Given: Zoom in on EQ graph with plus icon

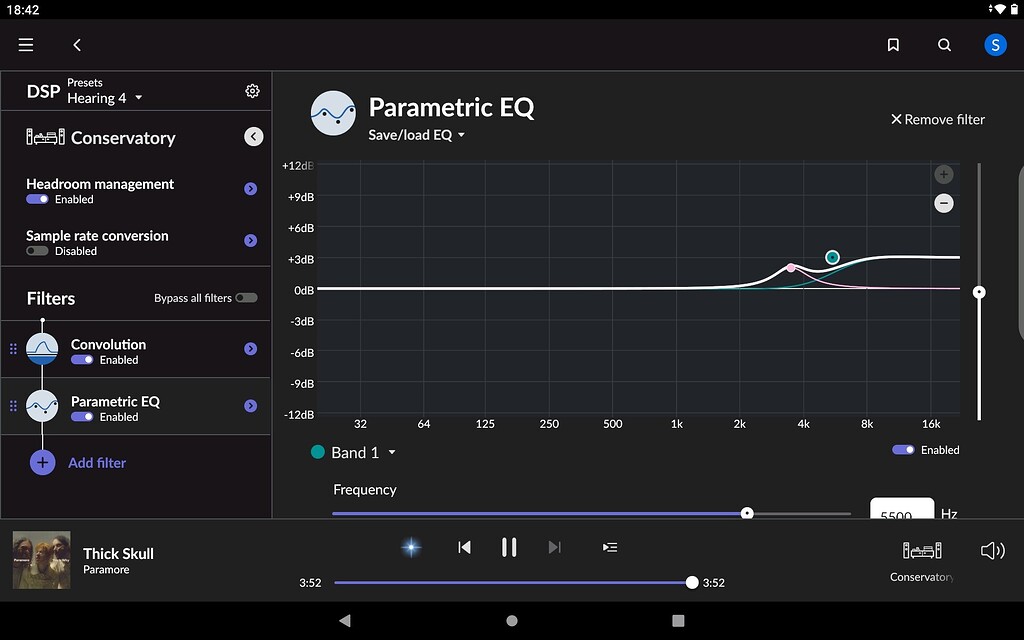Looking at the screenshot, I should point(943,173).
